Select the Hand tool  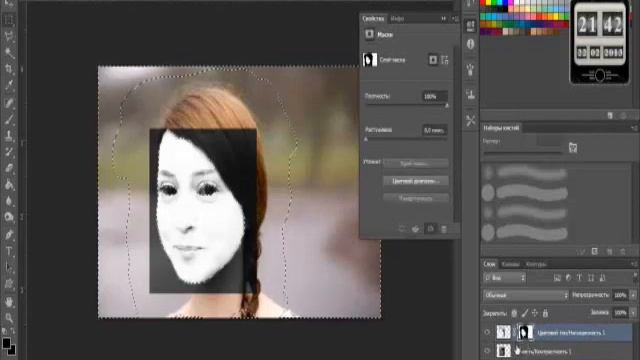click(x=9, y=302)
